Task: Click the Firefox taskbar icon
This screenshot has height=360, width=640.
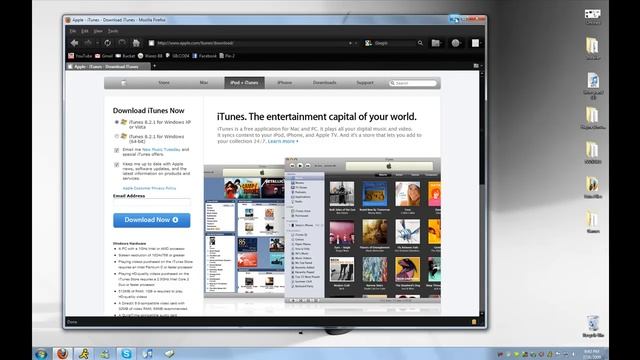Action: [62, 353]
